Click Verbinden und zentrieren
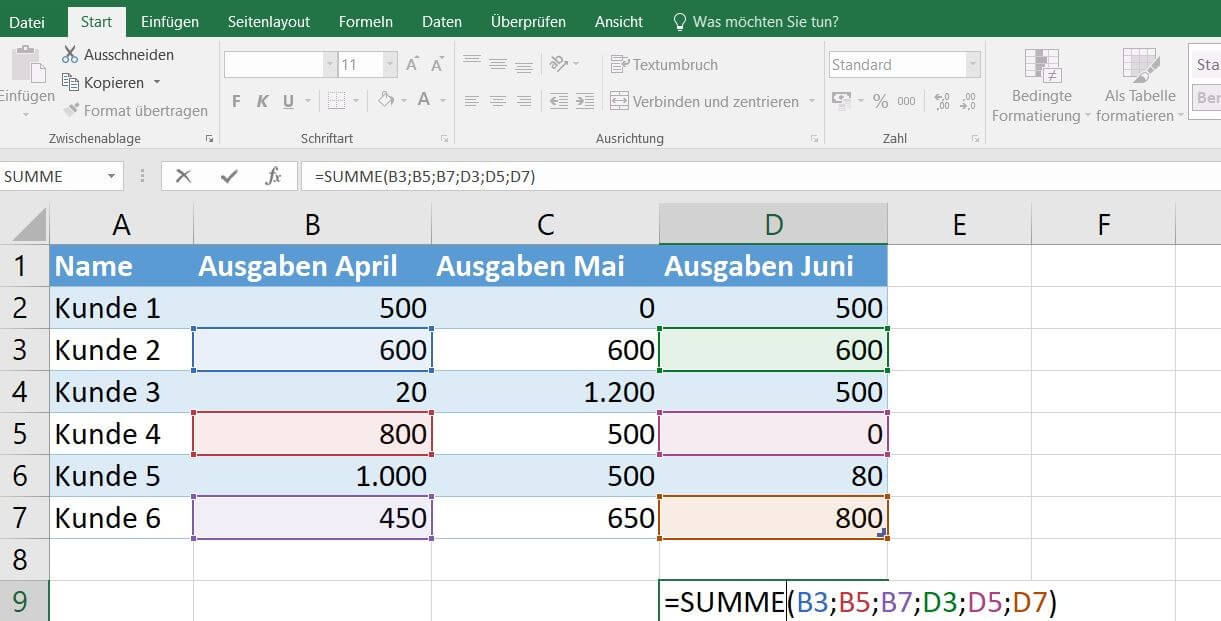Viewport: 1221px width, 621px height. pyautogui.click(x=704, y=101)
